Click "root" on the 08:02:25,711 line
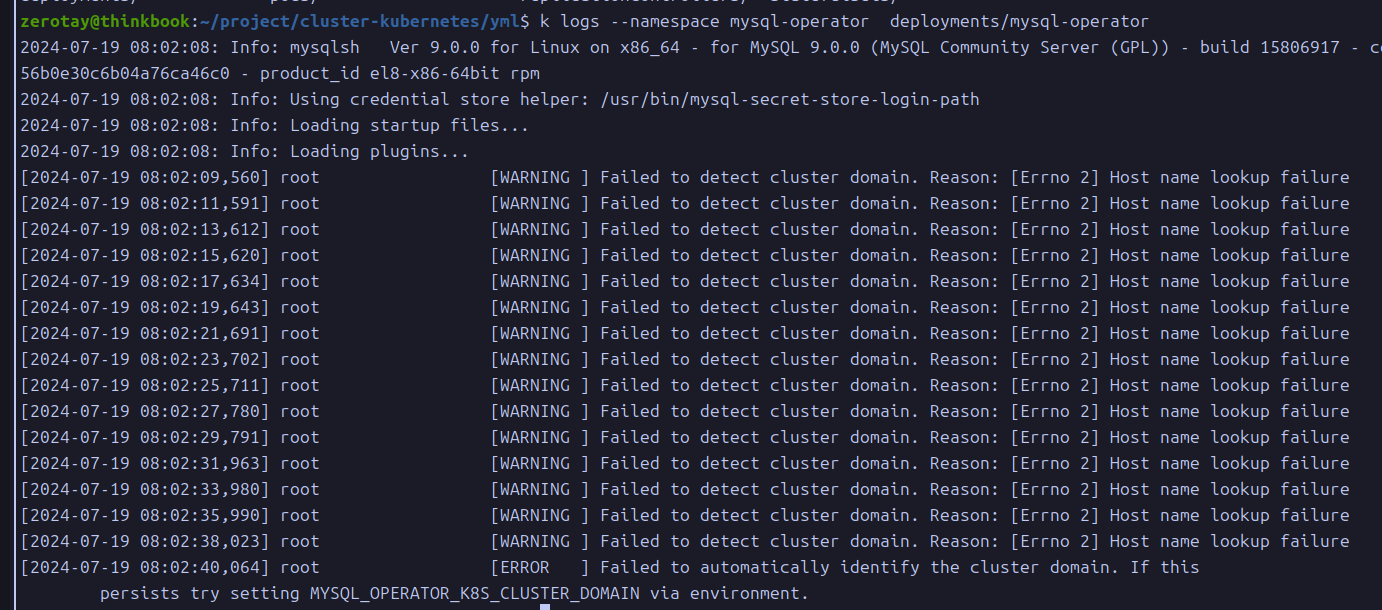The height and width of the screenshot is (610, 1382). click(299, 385)
